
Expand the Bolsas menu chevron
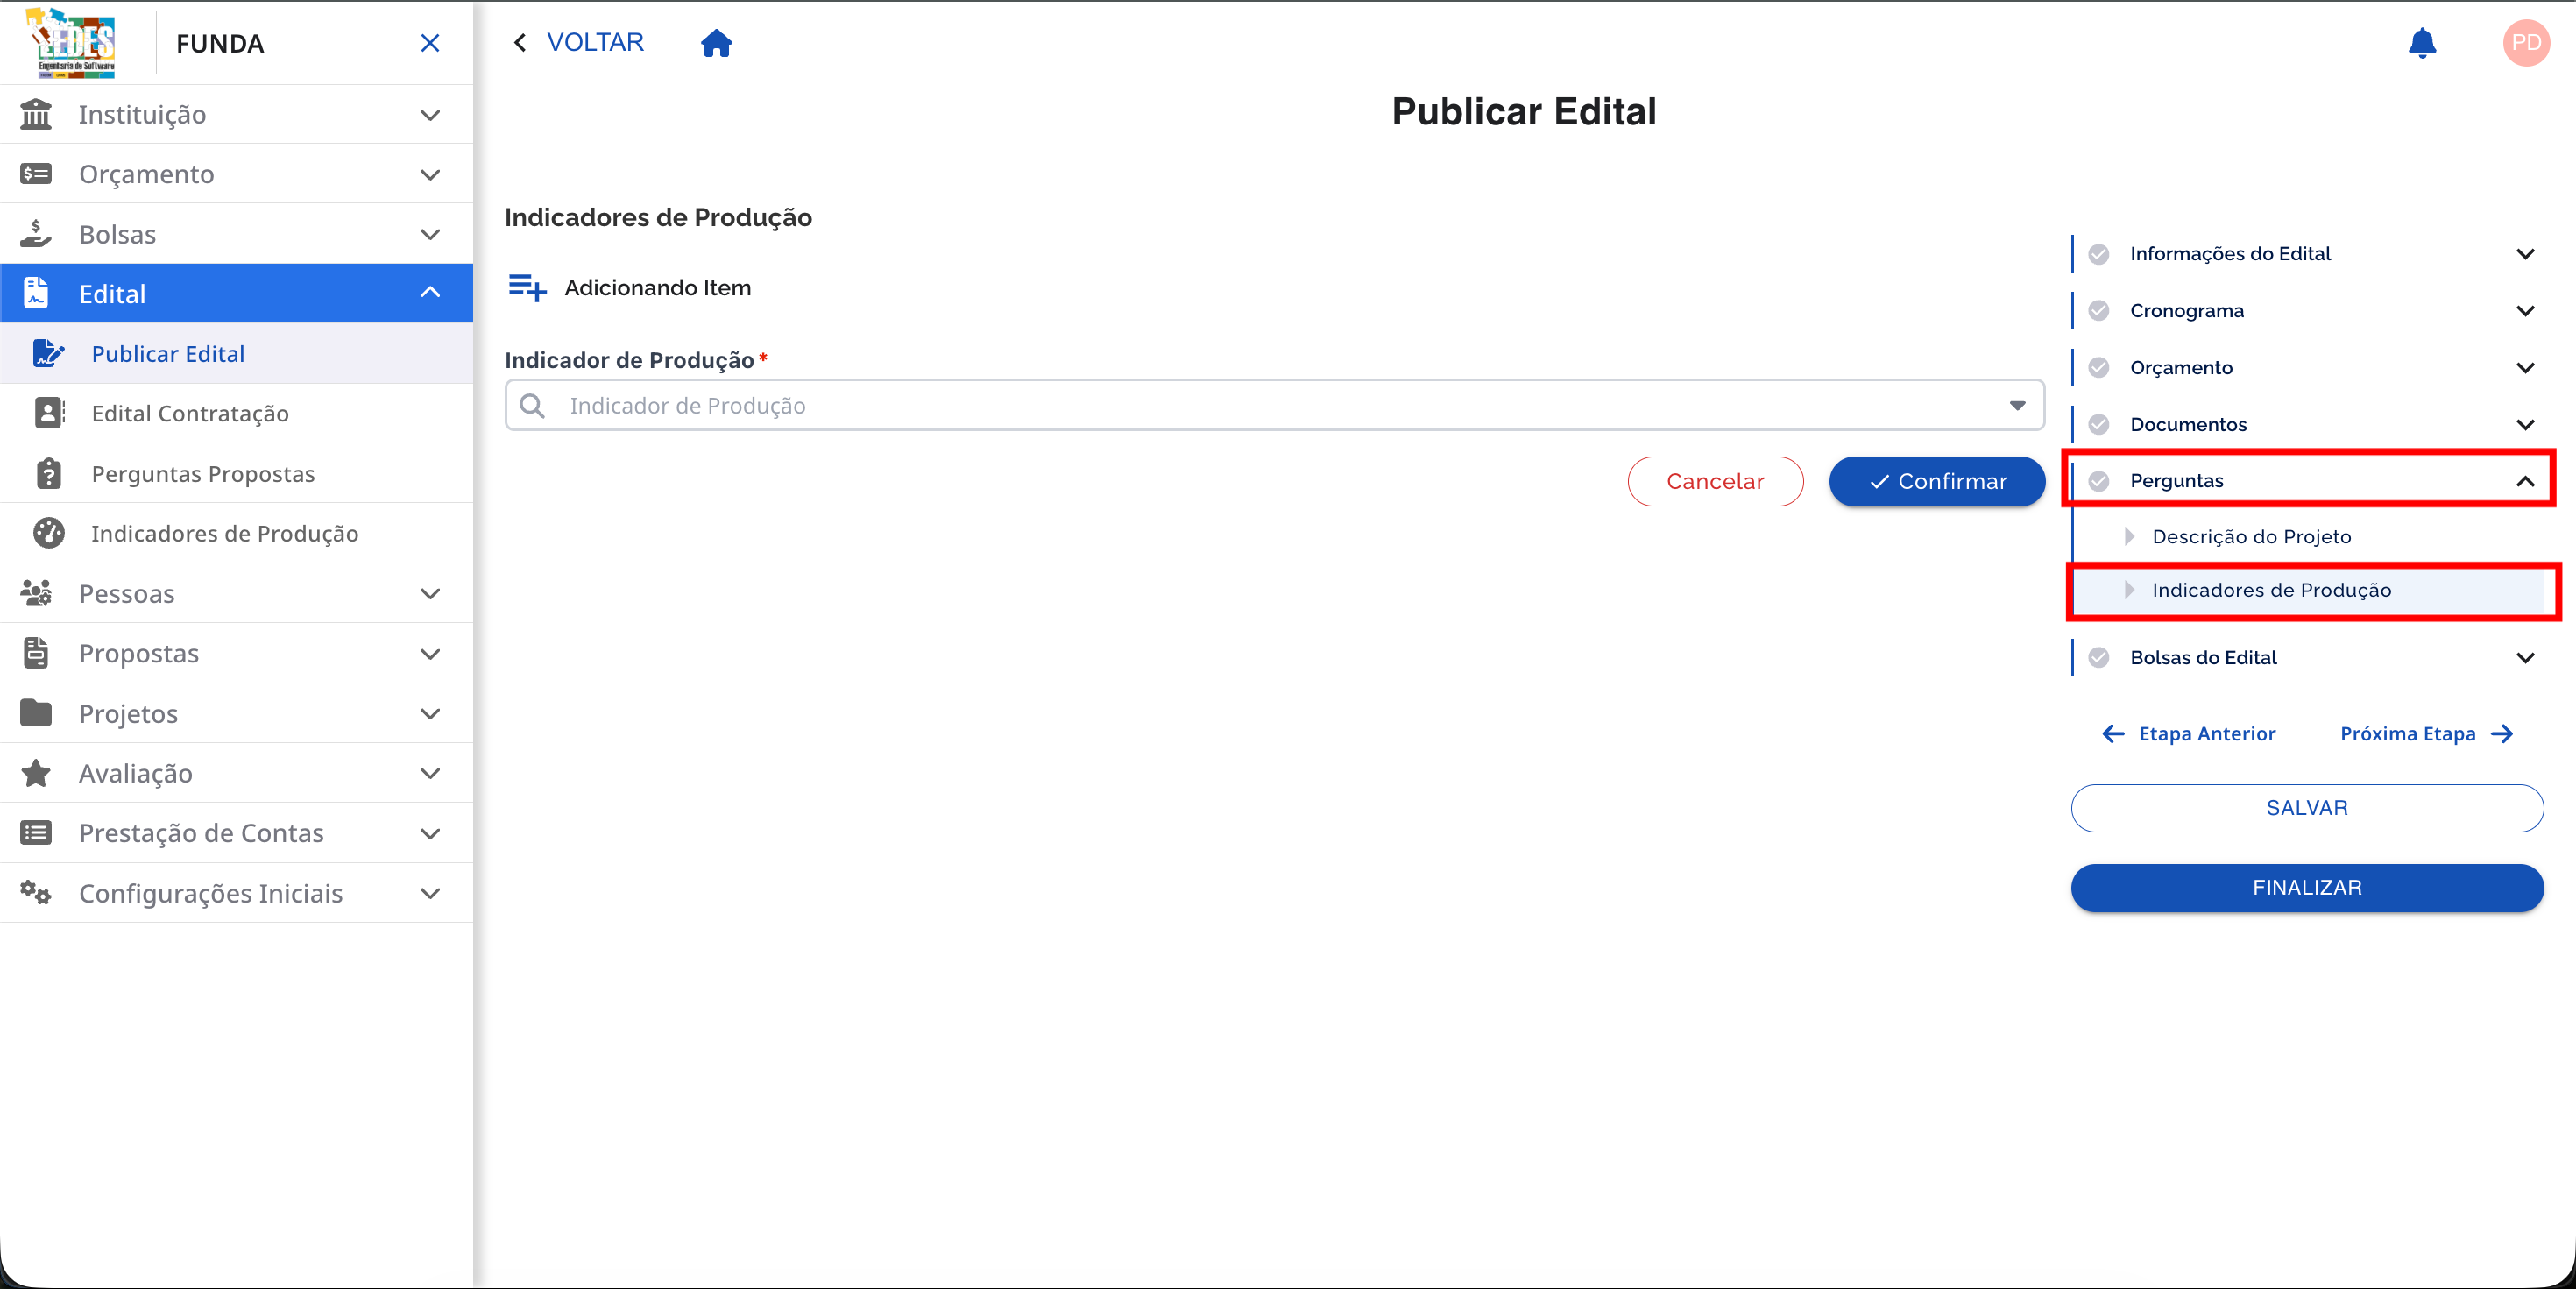[430, 235]
